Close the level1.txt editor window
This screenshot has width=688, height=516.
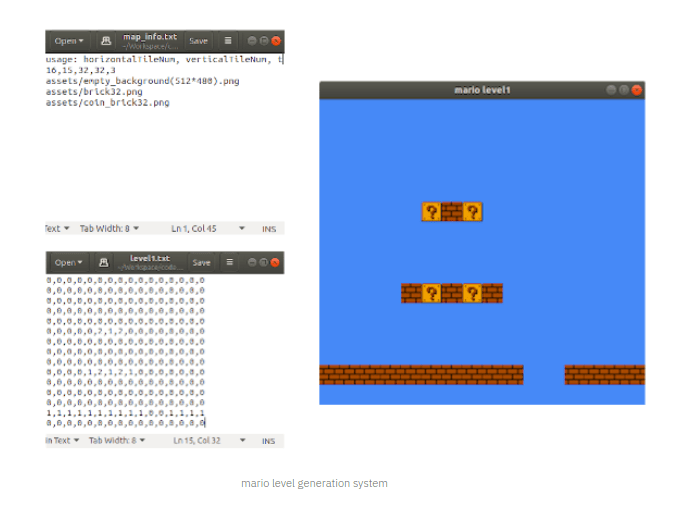pyautogui.click(x=276, y=263)
